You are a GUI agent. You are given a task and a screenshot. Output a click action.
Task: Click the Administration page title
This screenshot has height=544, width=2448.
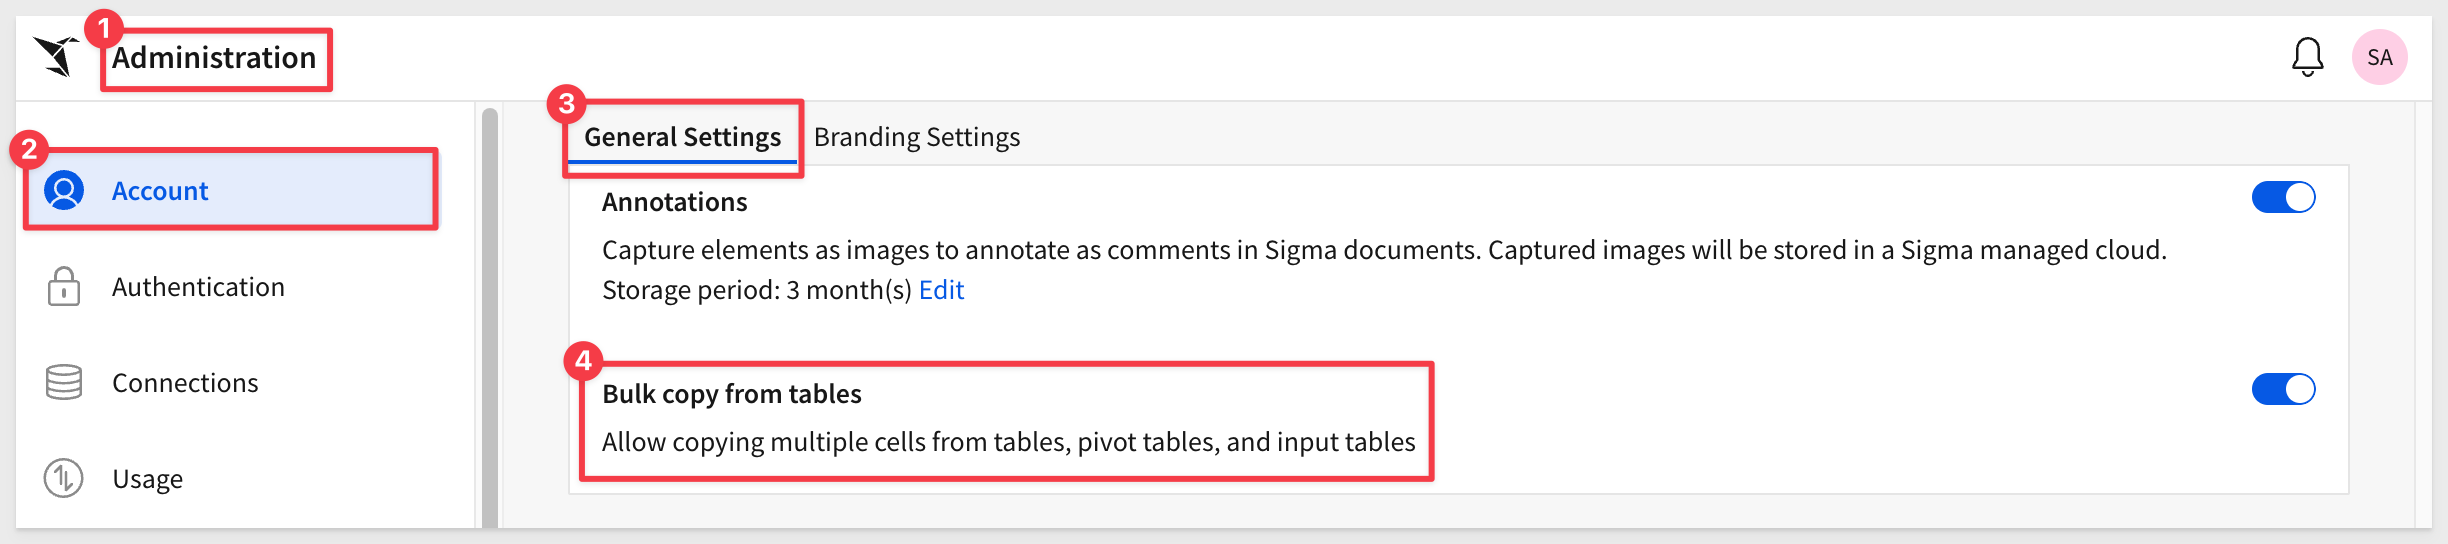214,58
